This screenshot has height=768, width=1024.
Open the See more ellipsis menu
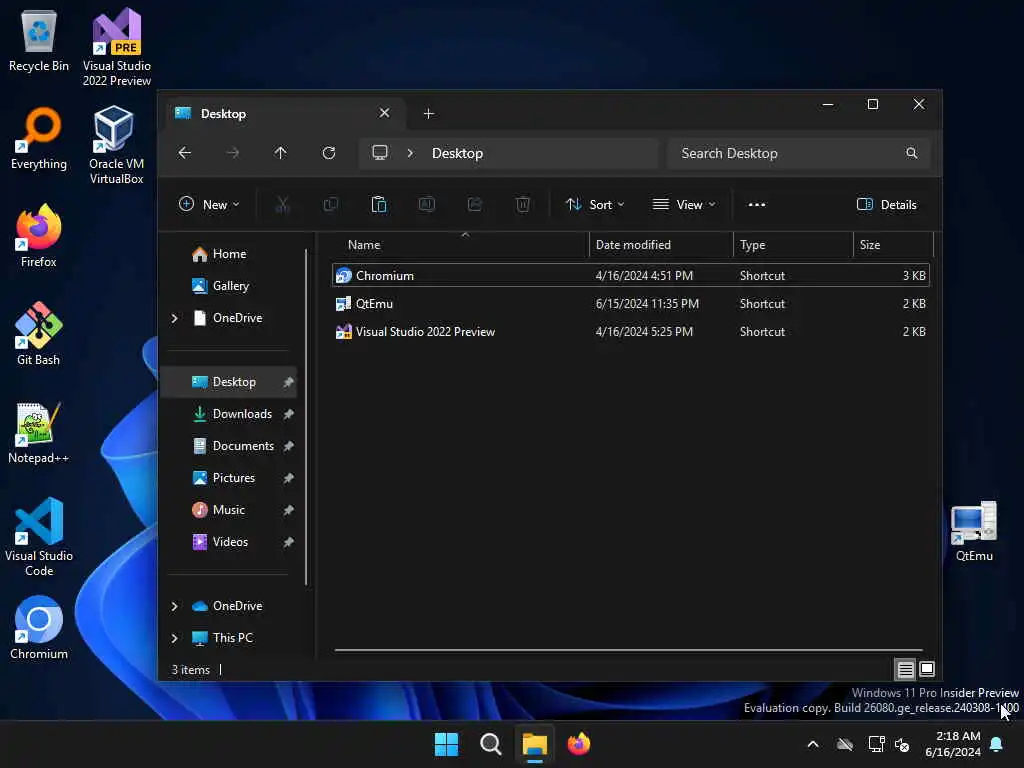coord(757,204)
